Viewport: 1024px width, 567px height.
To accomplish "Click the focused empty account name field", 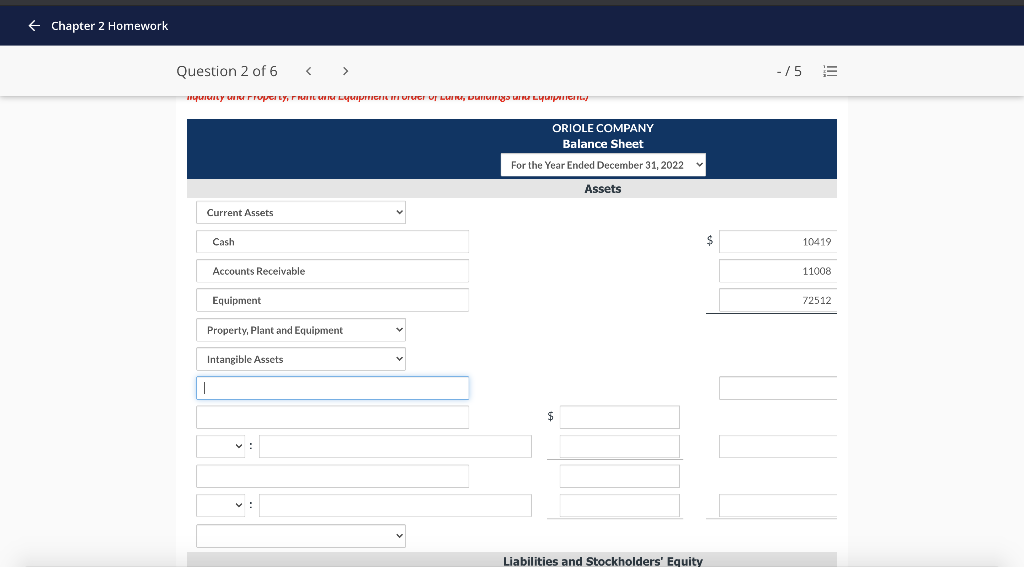I will click(332, 388).
